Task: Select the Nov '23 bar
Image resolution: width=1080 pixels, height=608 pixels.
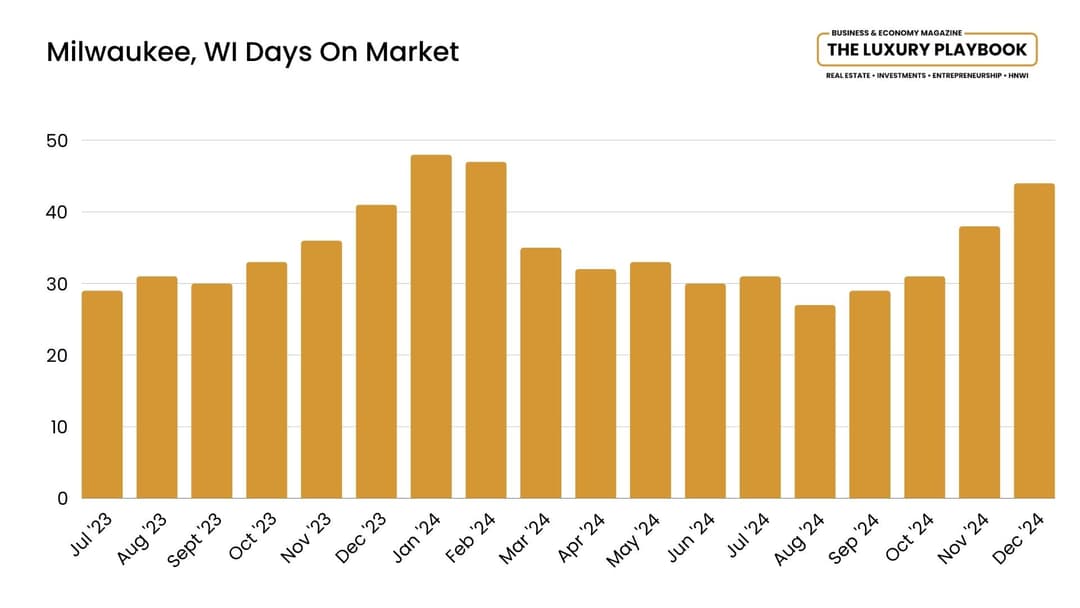Action: (x=322, y=369)
